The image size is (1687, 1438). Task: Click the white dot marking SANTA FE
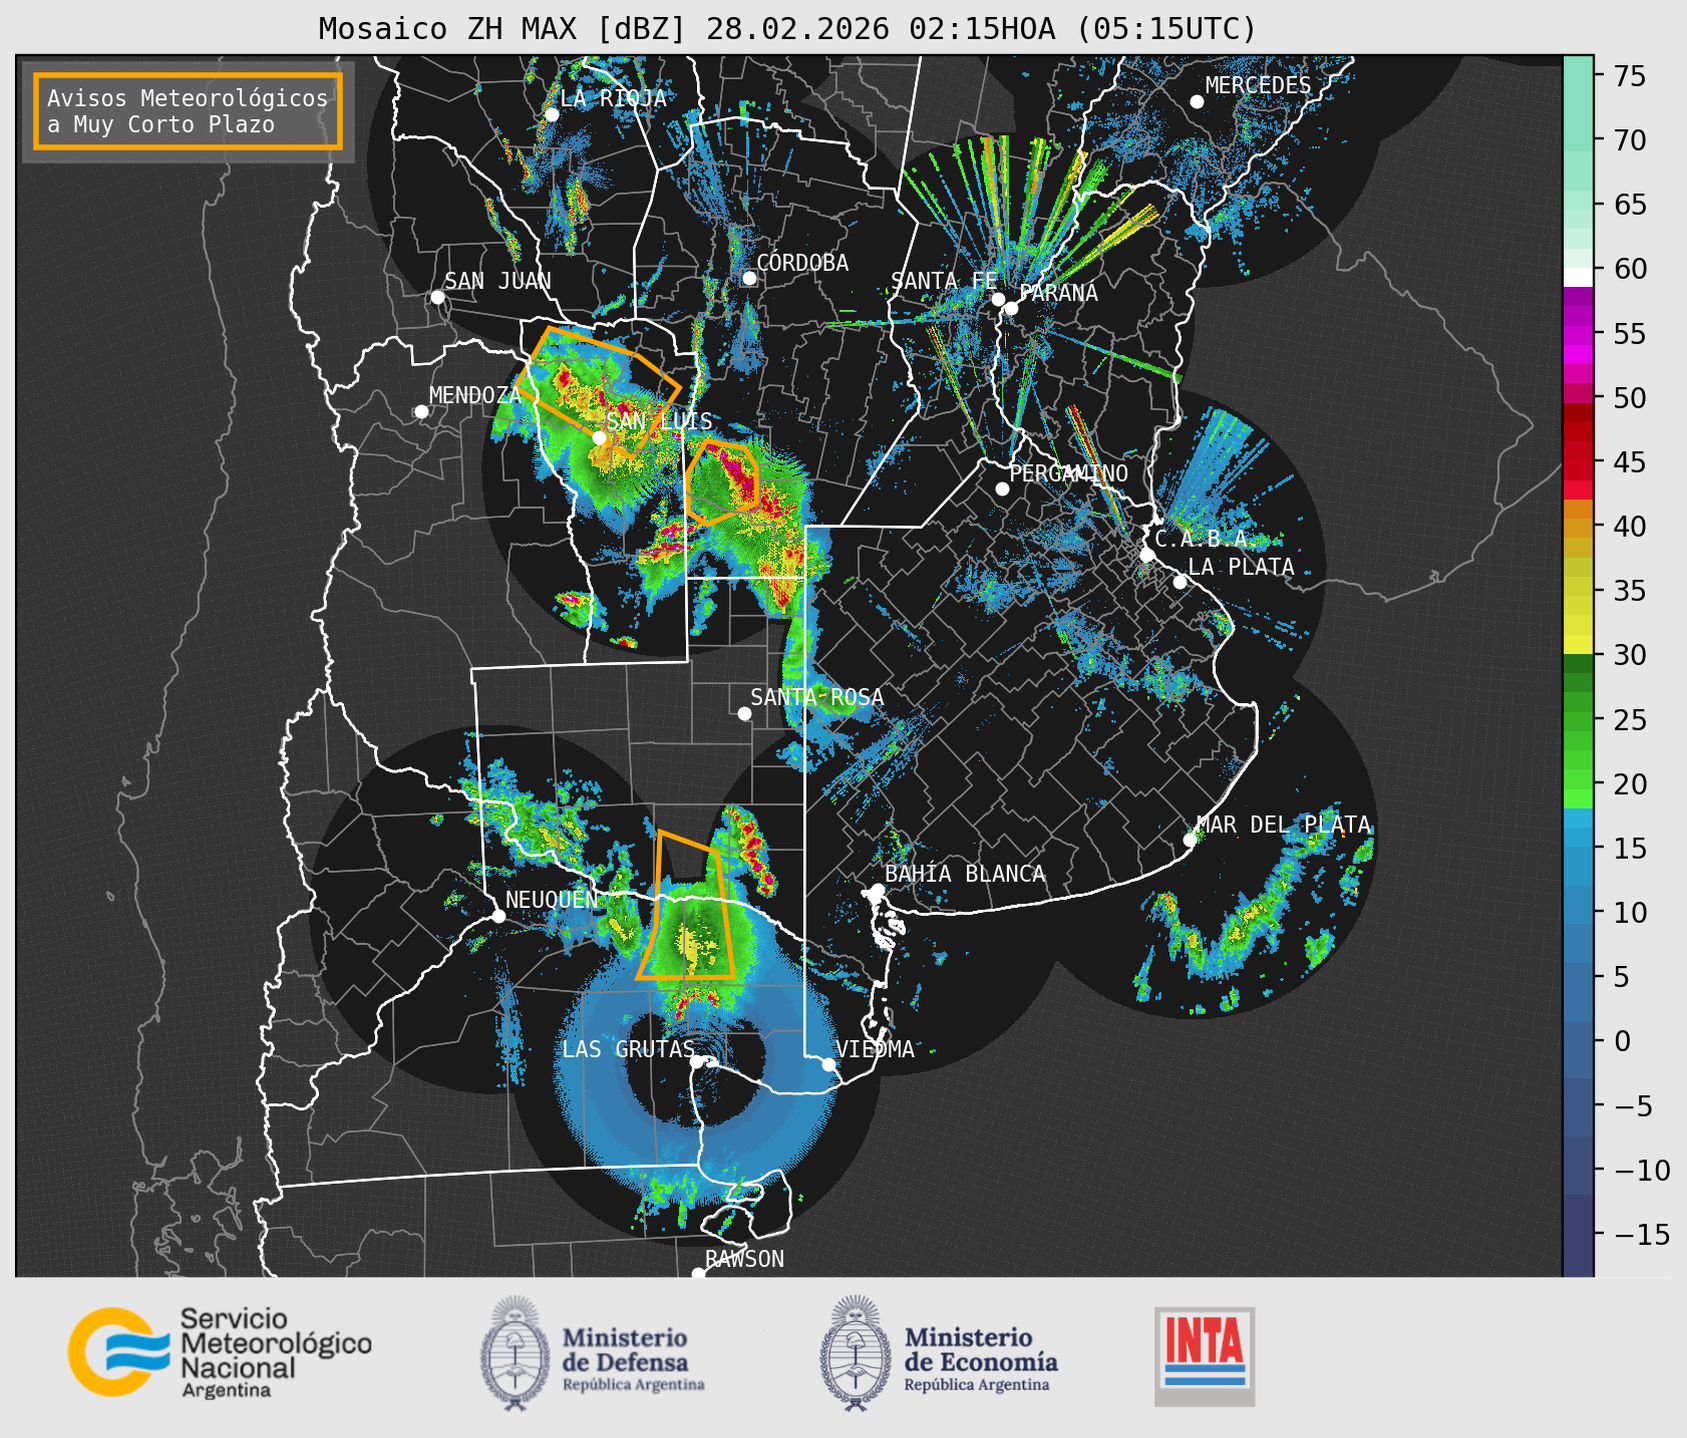(x=998, y=299)
